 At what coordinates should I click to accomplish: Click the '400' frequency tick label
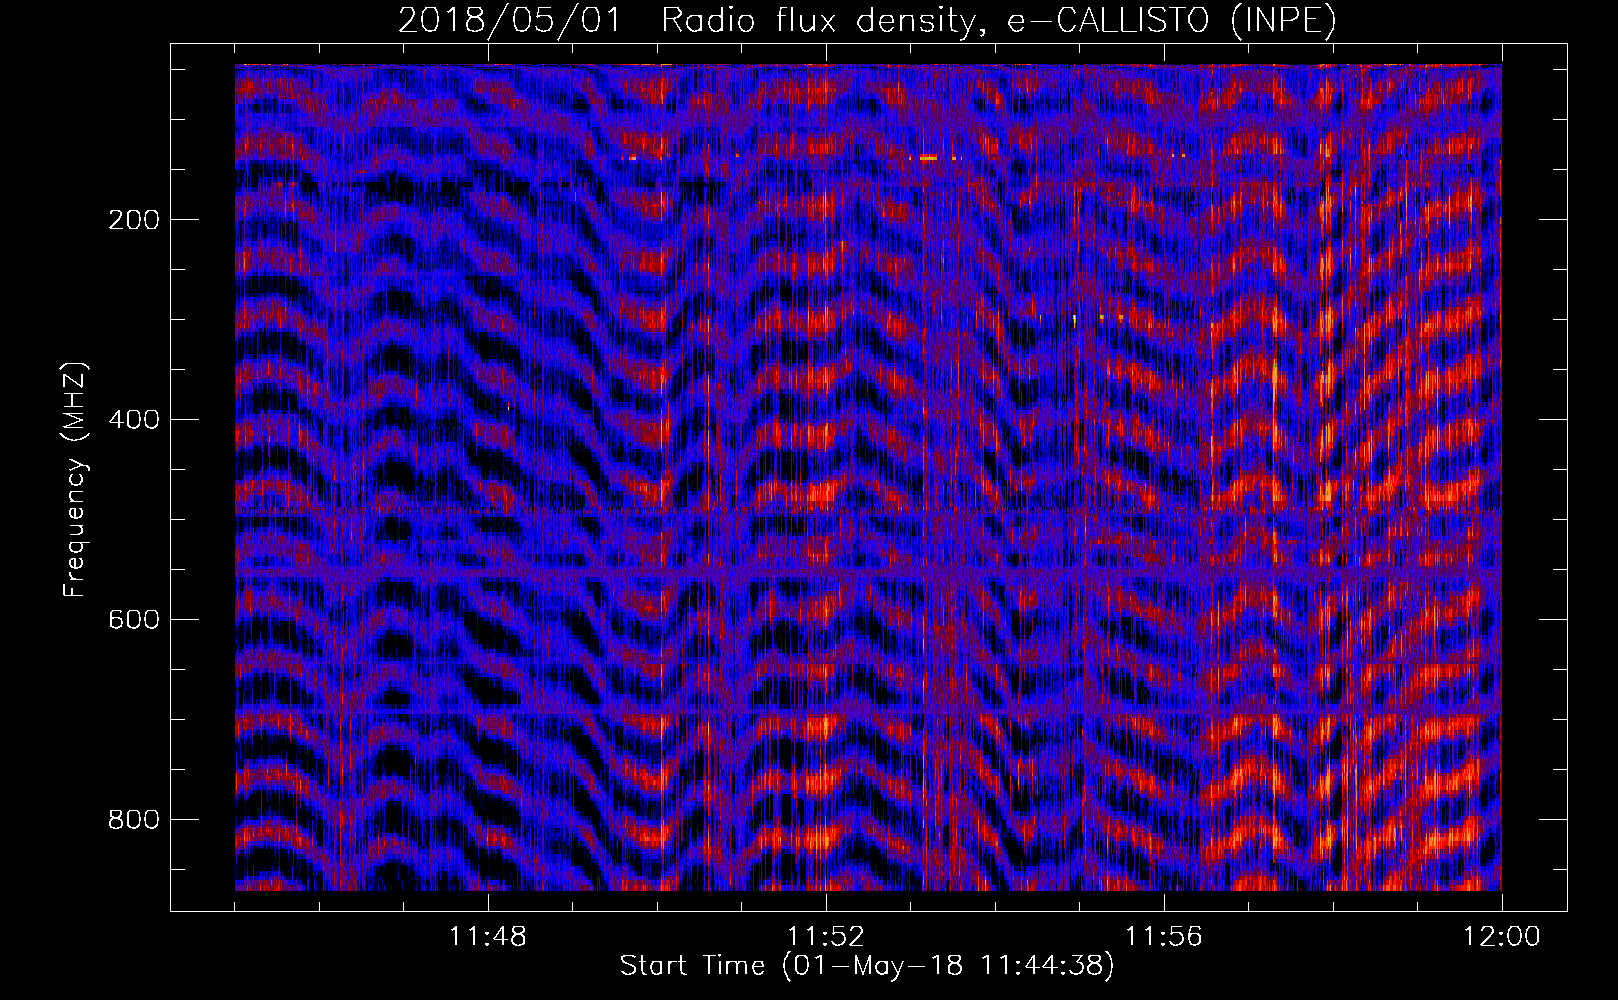tap(134, 420)
